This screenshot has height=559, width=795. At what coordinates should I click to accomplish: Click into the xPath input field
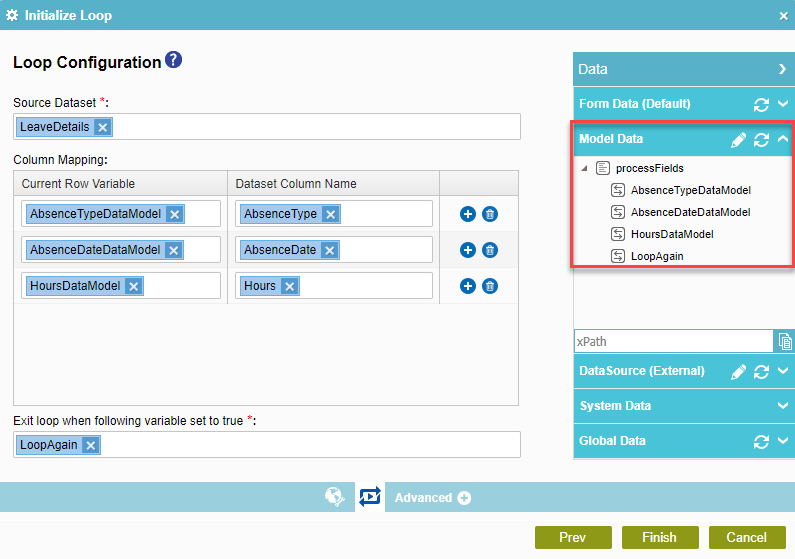[672, 342]
